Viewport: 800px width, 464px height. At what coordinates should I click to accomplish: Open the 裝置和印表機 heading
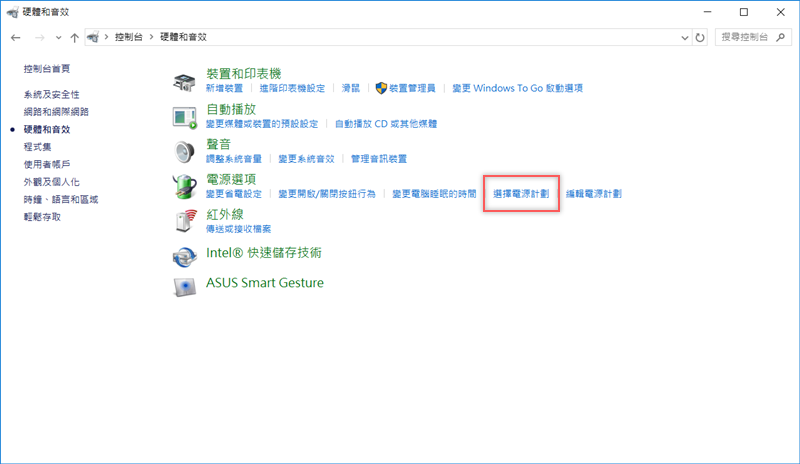coord(243,74)
